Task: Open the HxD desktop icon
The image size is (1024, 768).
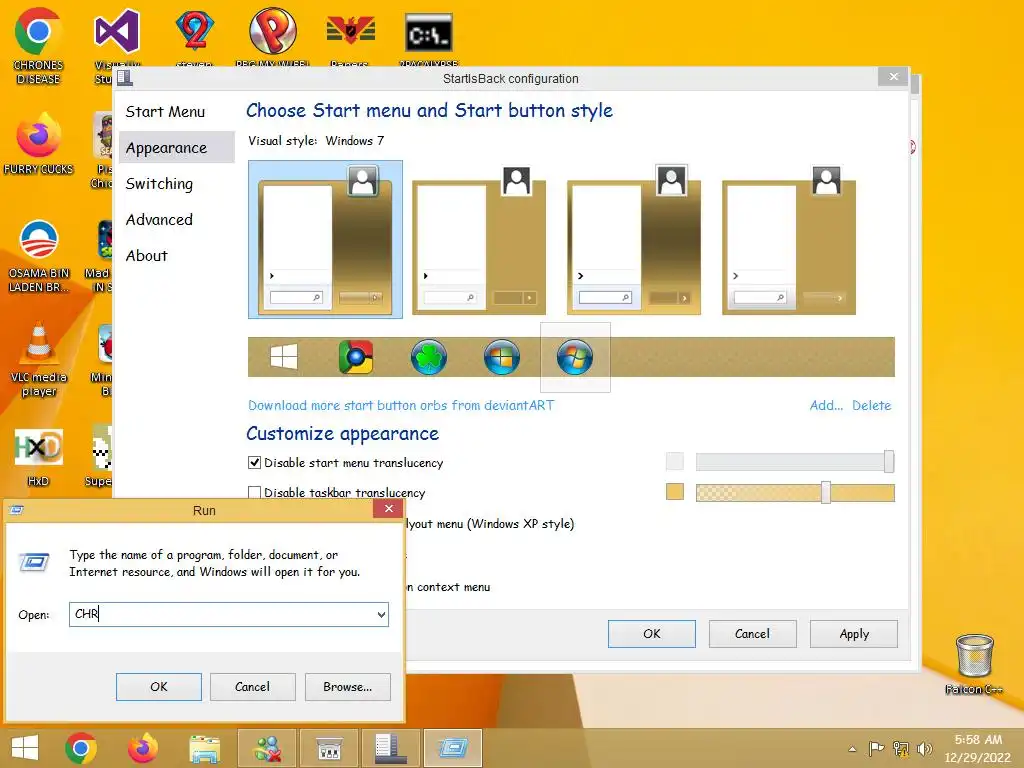Action: coord(39,457)
